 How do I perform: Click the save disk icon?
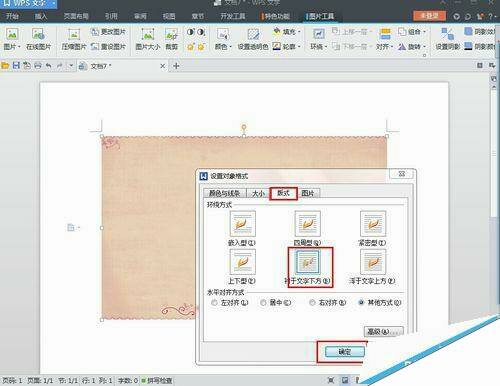coord(16,66)
